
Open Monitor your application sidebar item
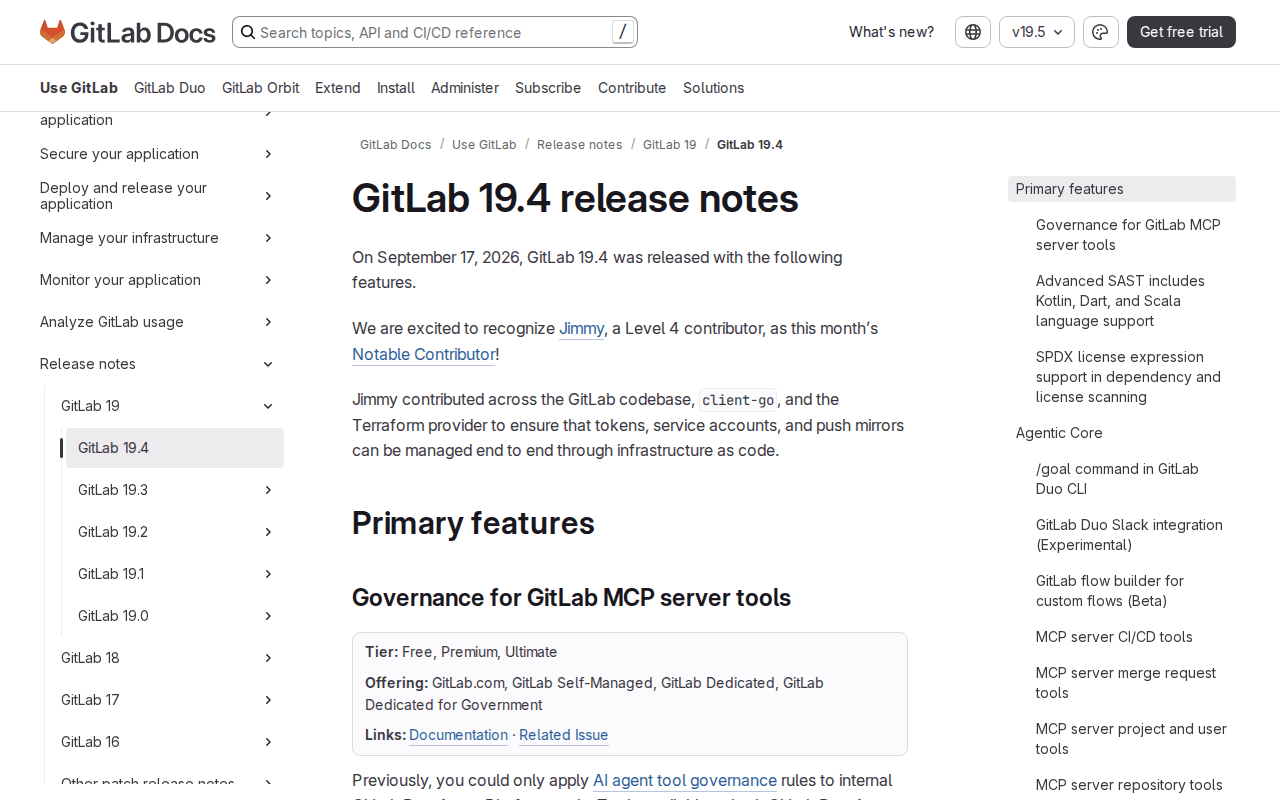[120, 280]
